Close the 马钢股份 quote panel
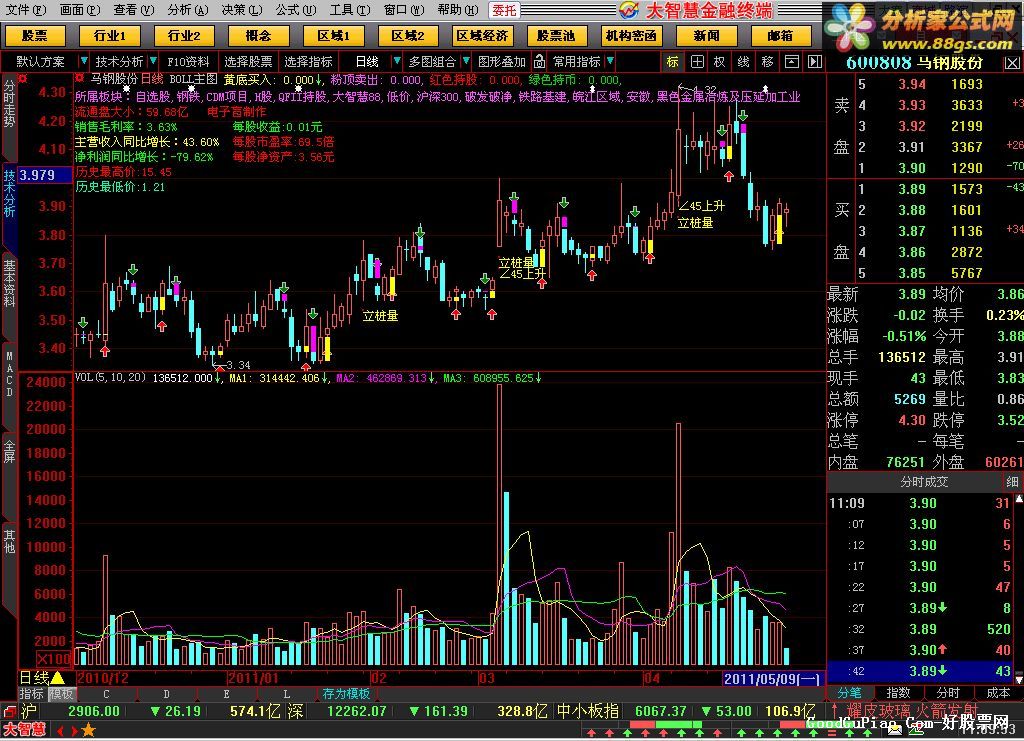 pyautogui.click(x=1012, y=63)
